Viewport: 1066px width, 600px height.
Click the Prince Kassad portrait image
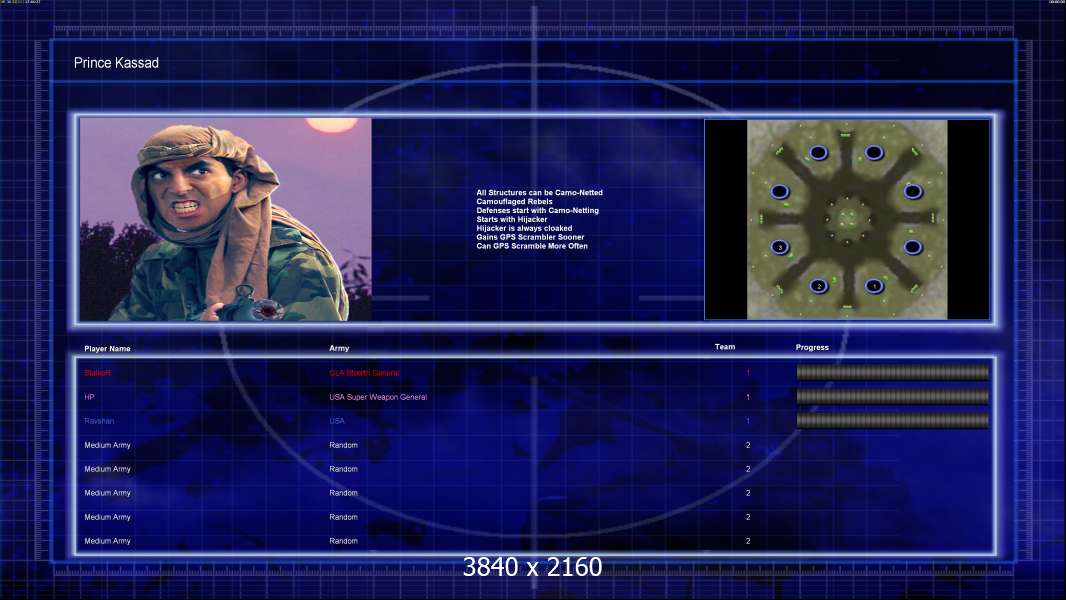pyautogui.click(x=226, y=219)
